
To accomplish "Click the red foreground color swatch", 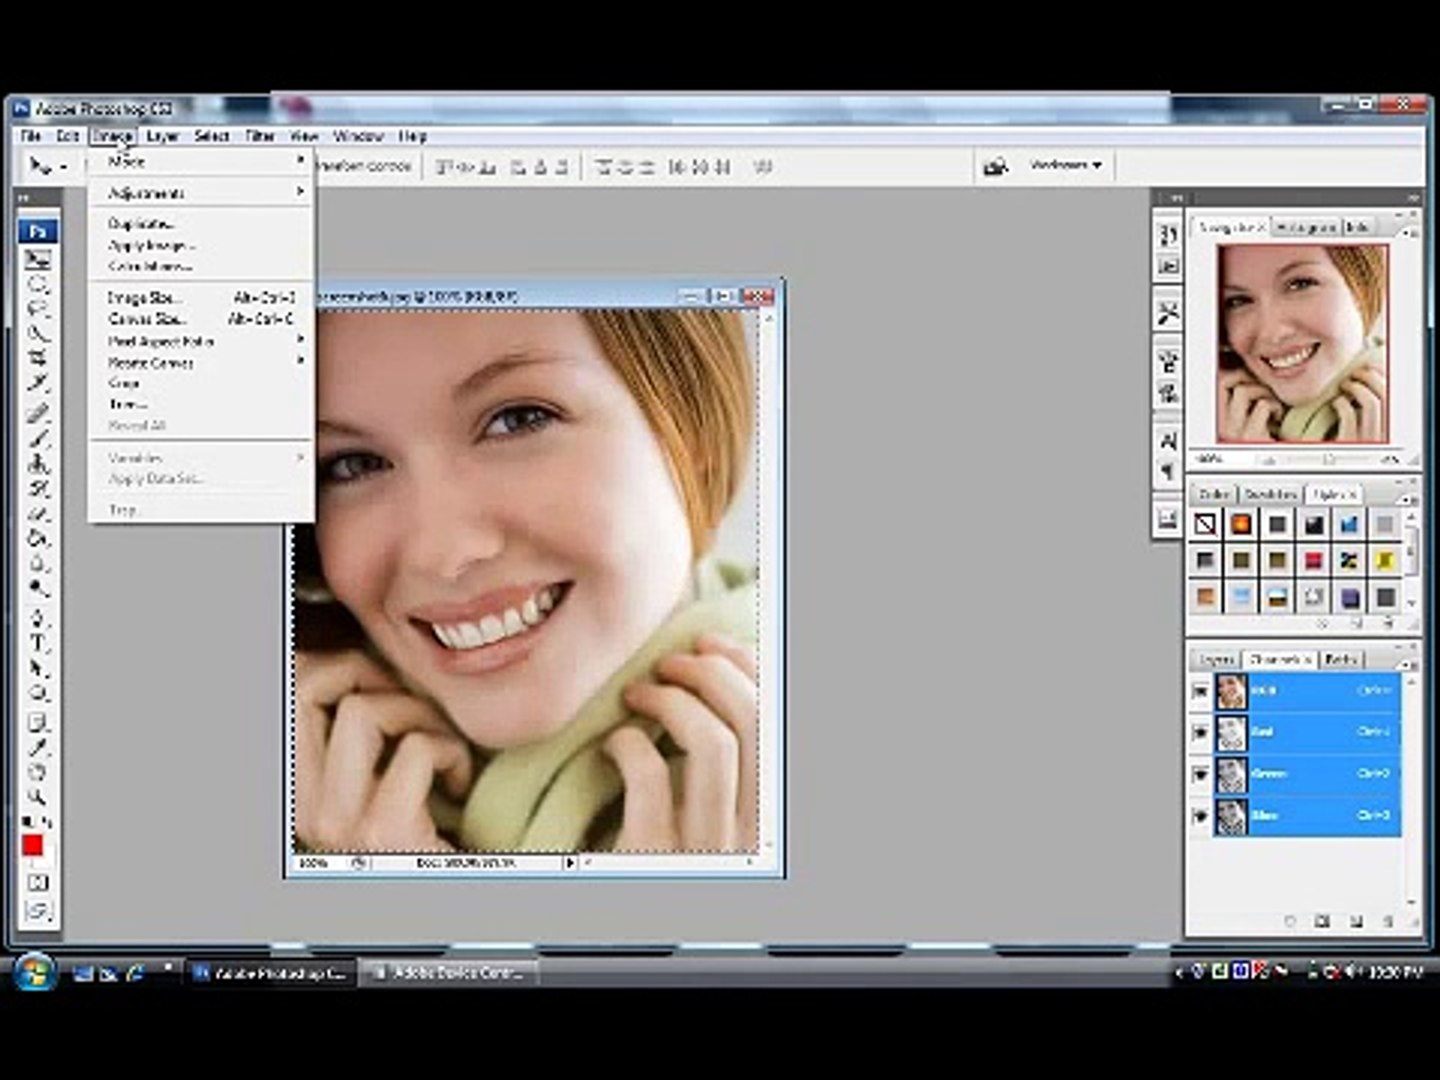I will pos(32,847).
